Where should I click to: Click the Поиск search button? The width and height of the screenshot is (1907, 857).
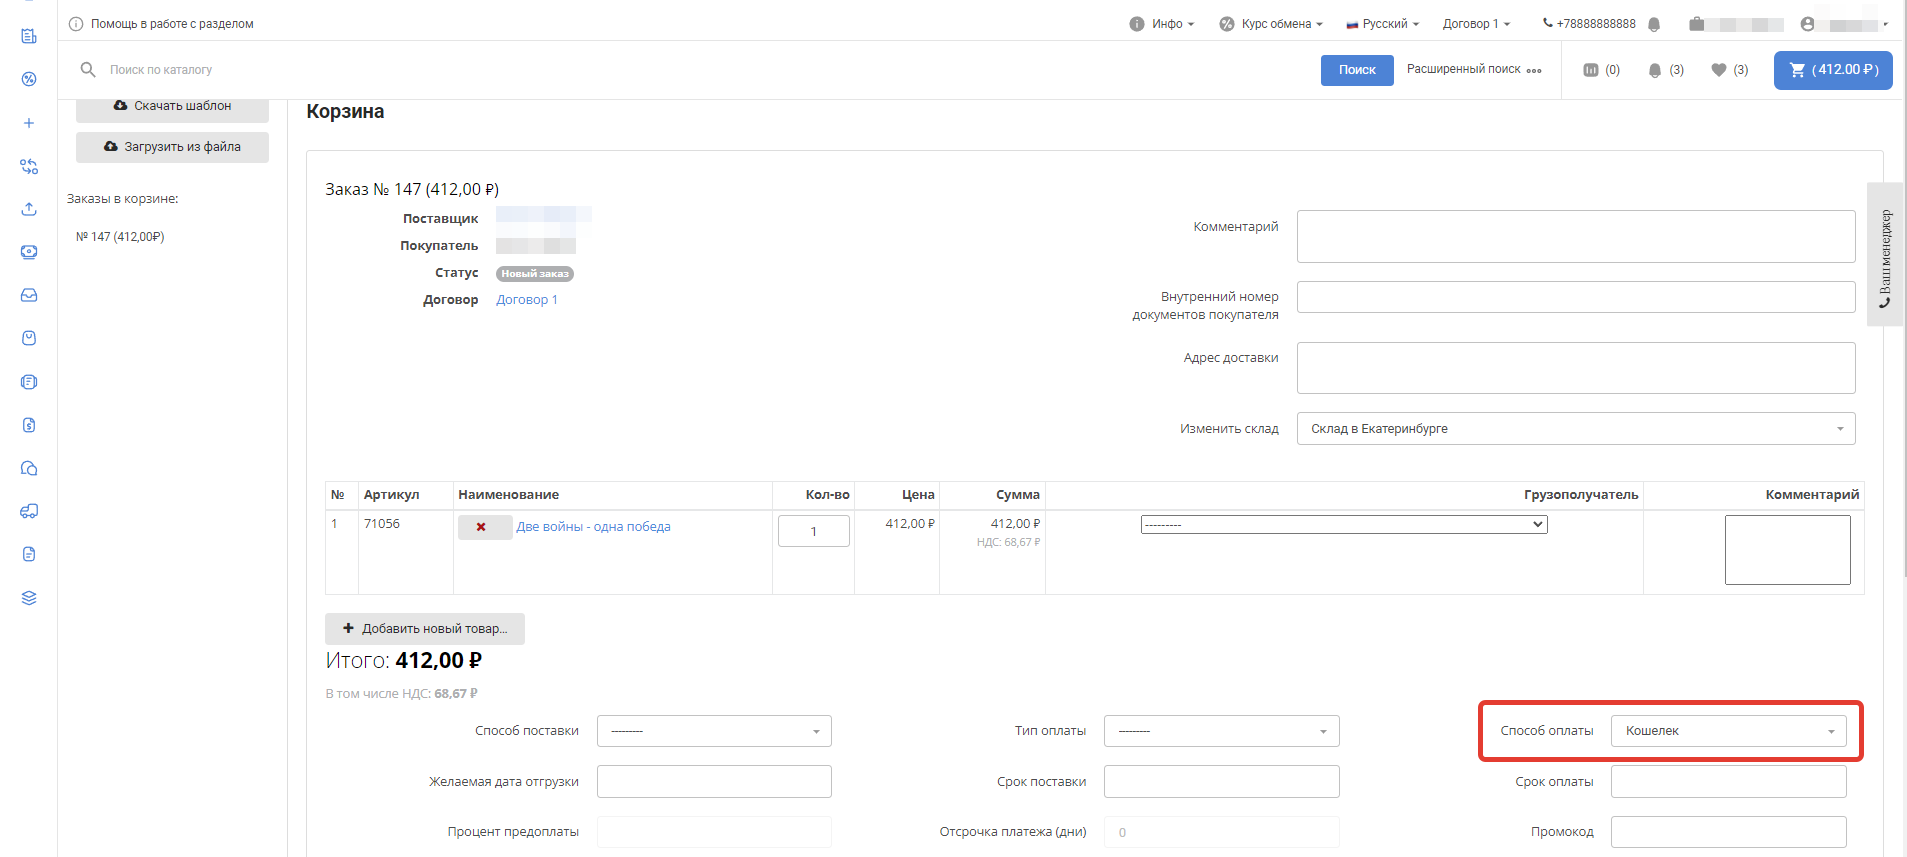click(x=1356, y=70)
